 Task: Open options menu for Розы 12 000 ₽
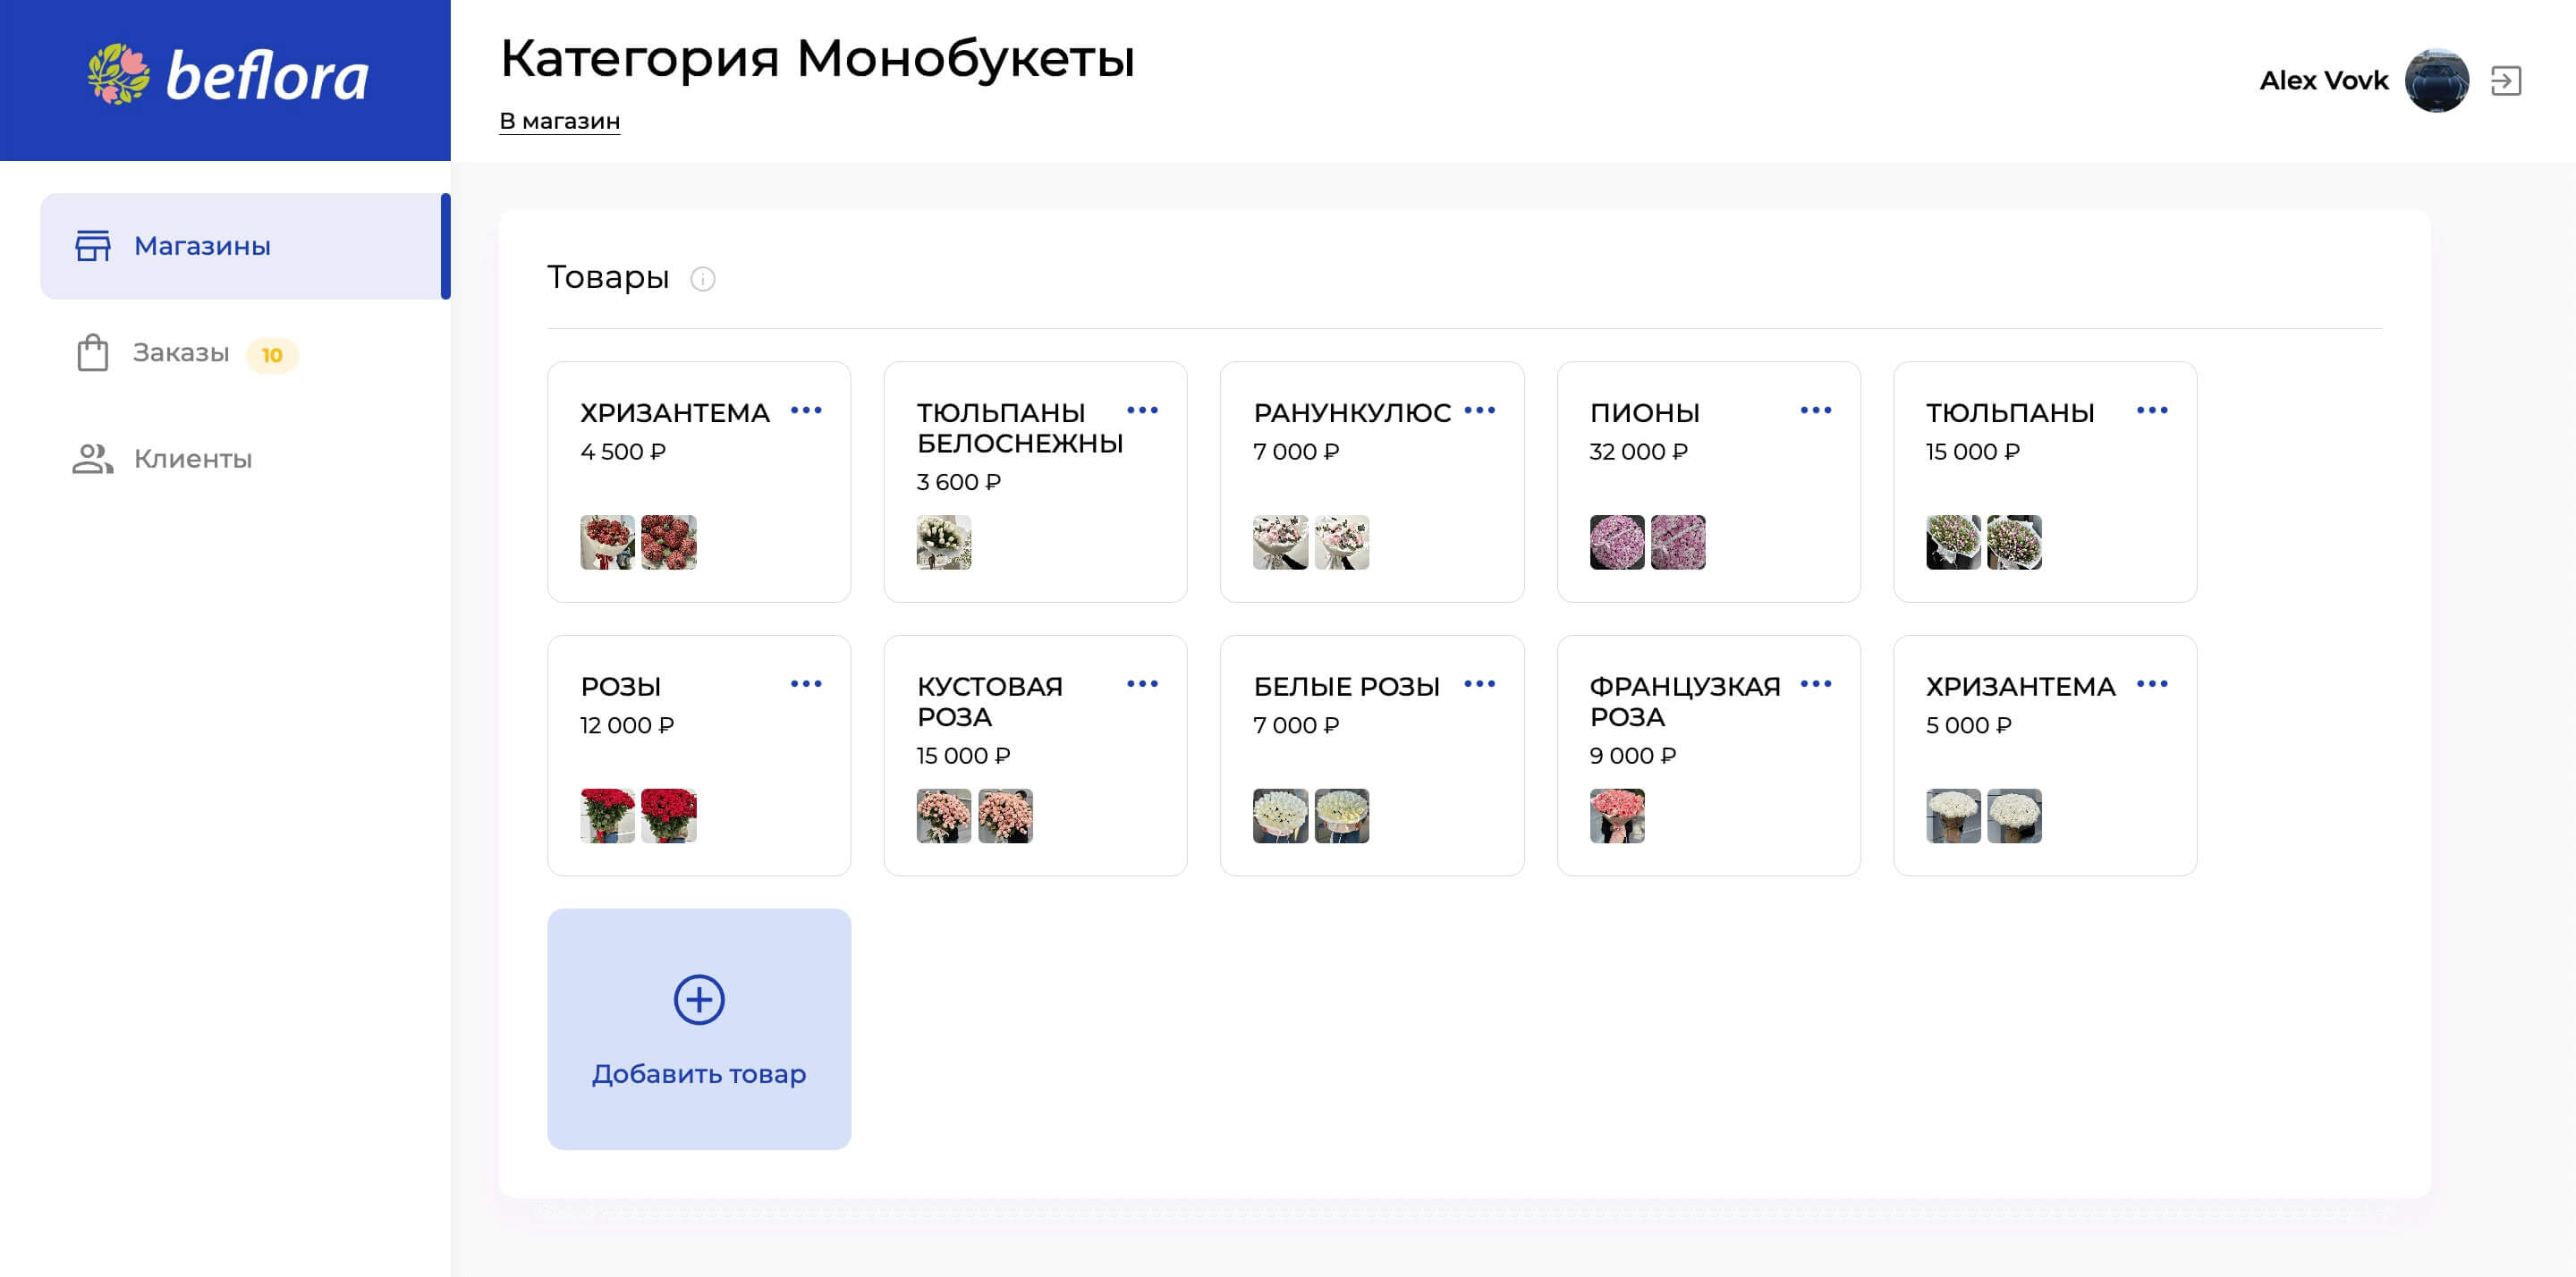coord(806,684)
